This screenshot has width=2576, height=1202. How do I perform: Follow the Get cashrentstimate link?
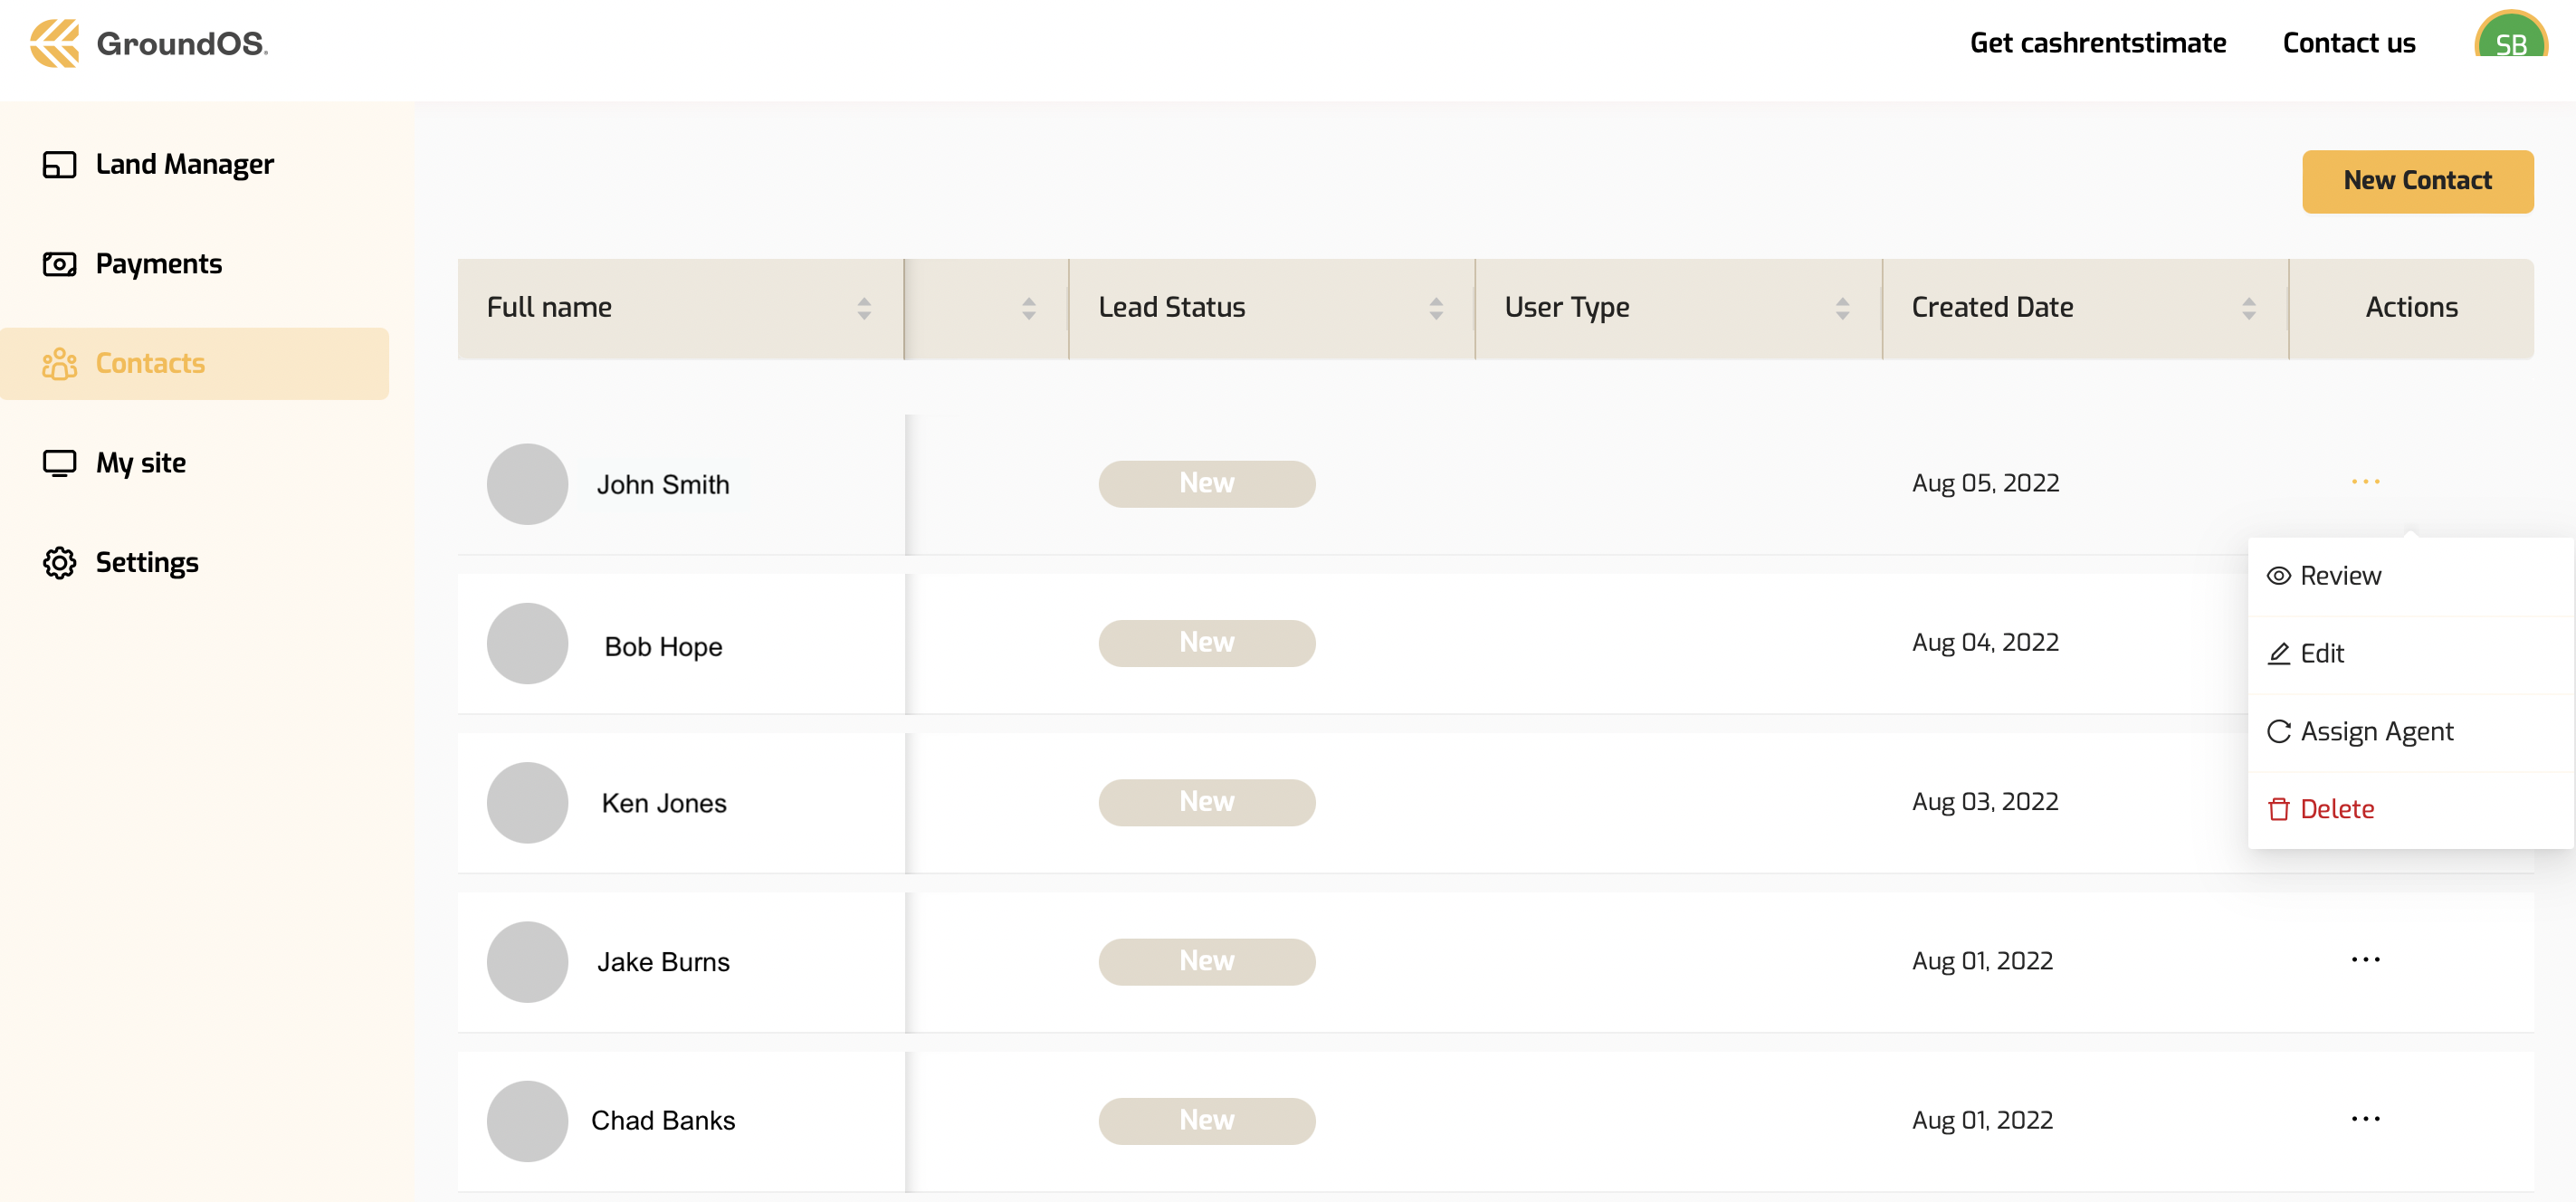click(2097, 43)
